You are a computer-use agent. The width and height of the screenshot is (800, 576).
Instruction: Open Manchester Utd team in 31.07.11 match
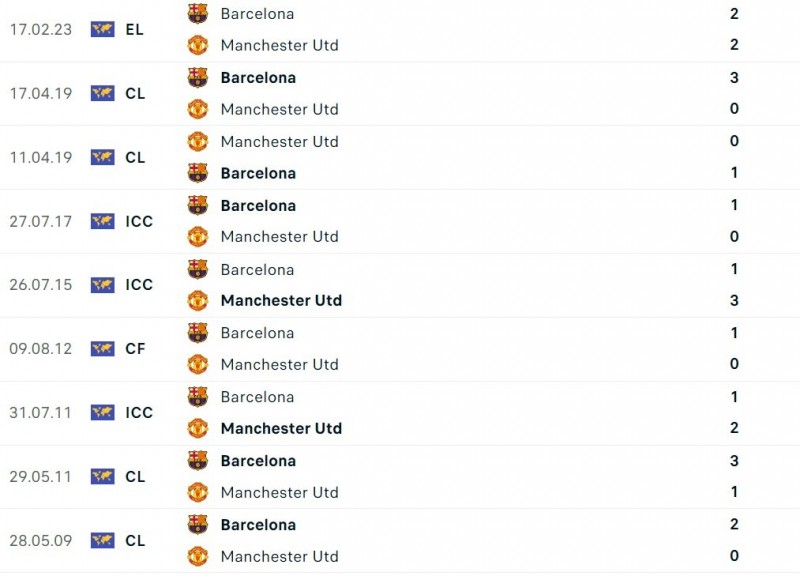pyautogui.click(x=281, y=428)
